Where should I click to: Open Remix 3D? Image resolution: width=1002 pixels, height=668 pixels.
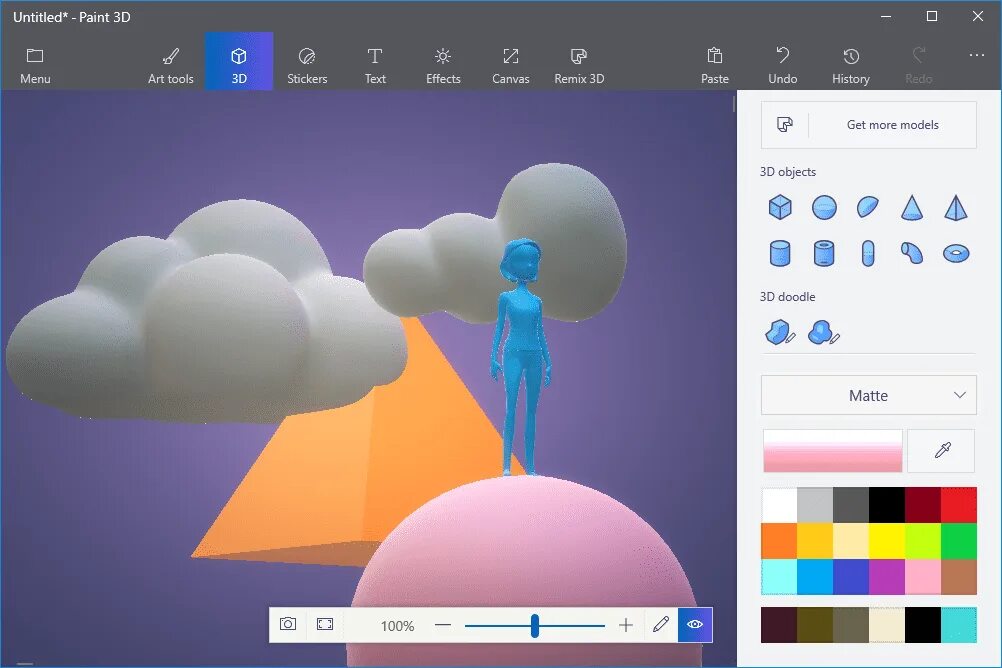[579, 66]
